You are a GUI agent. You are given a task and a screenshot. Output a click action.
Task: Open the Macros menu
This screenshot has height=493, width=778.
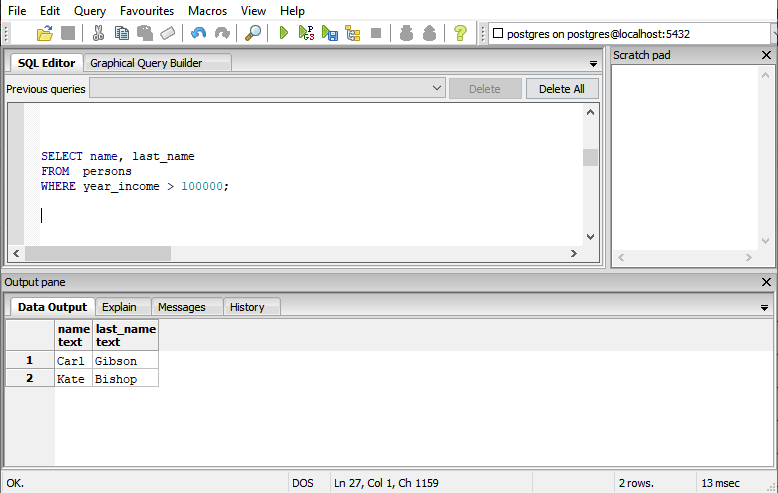click(207, 11)
